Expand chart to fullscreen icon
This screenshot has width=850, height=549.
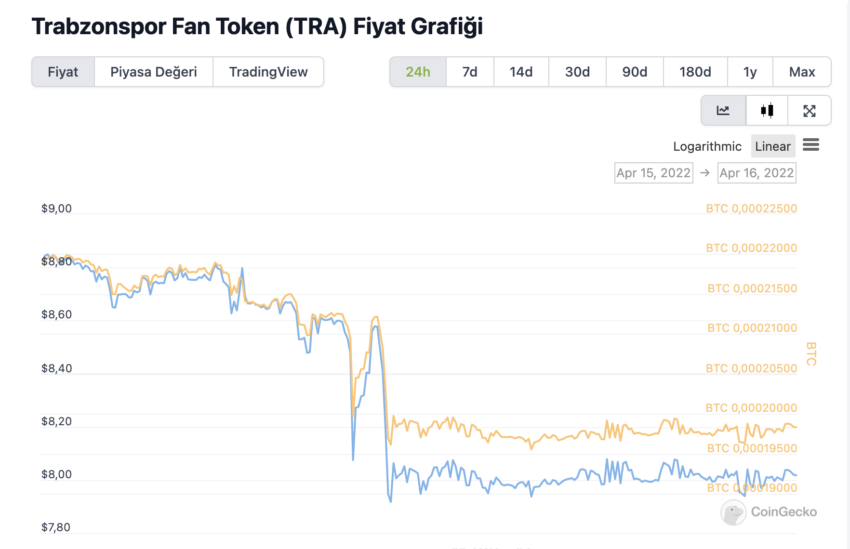pos(809,111)
